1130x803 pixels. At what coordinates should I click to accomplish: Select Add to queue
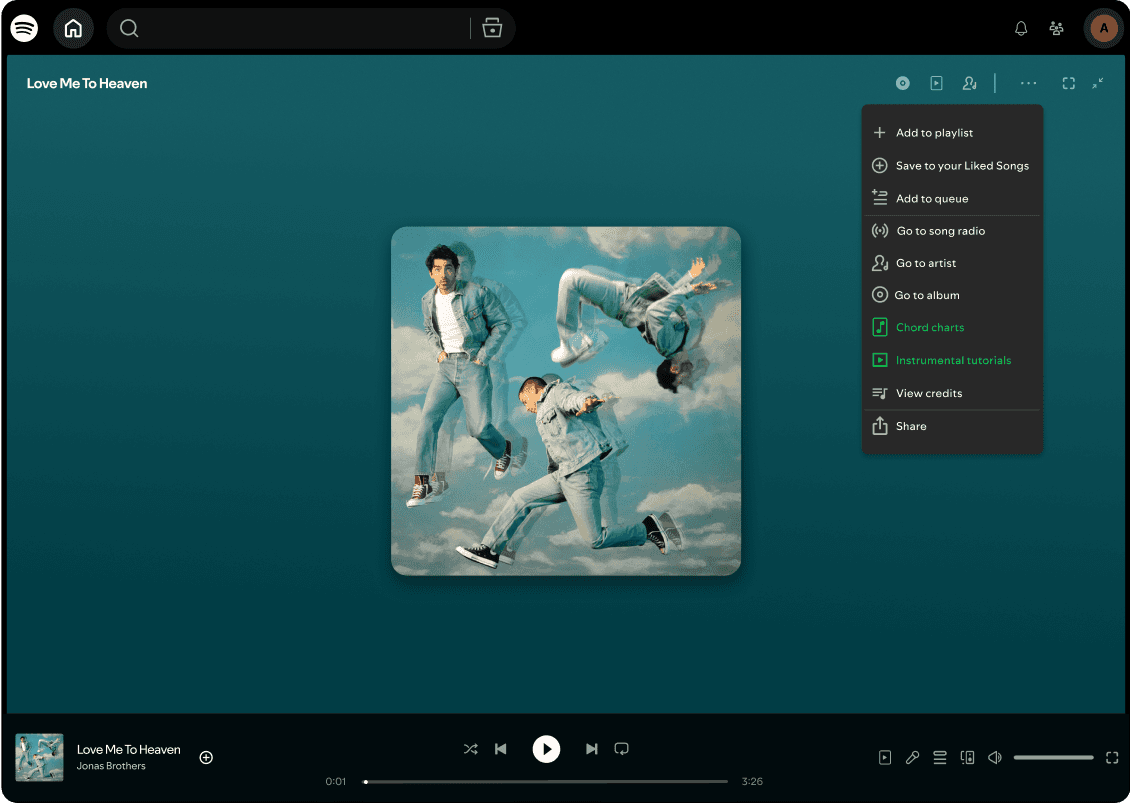[952, 198]
